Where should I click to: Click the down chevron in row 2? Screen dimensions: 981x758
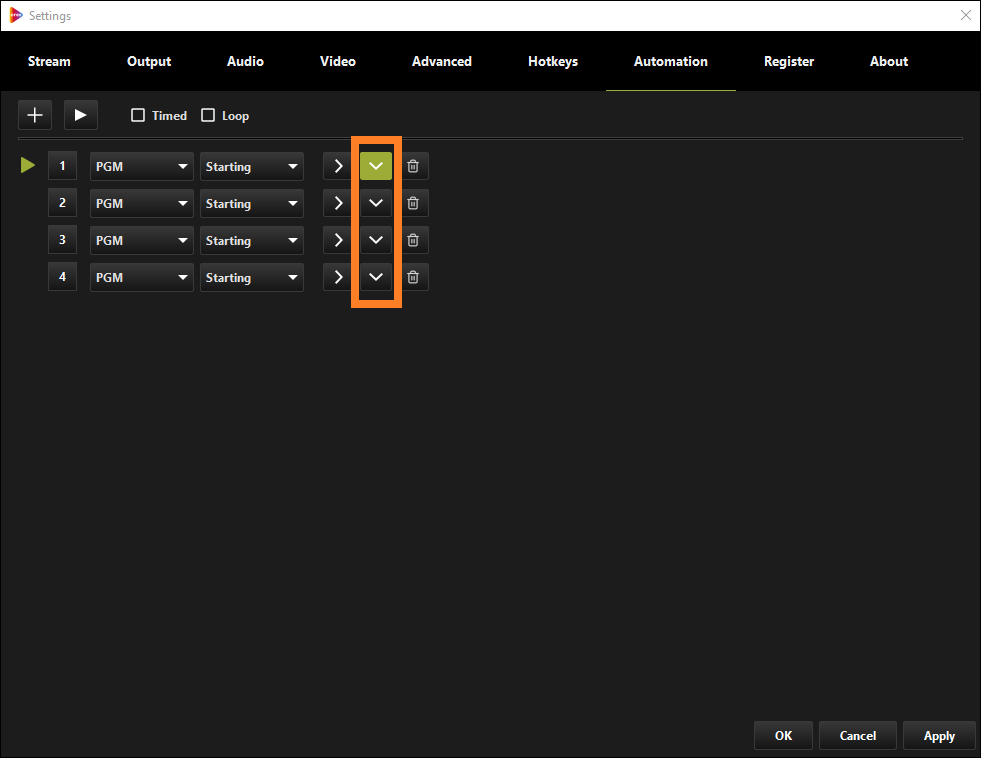[x=376, y=203]
